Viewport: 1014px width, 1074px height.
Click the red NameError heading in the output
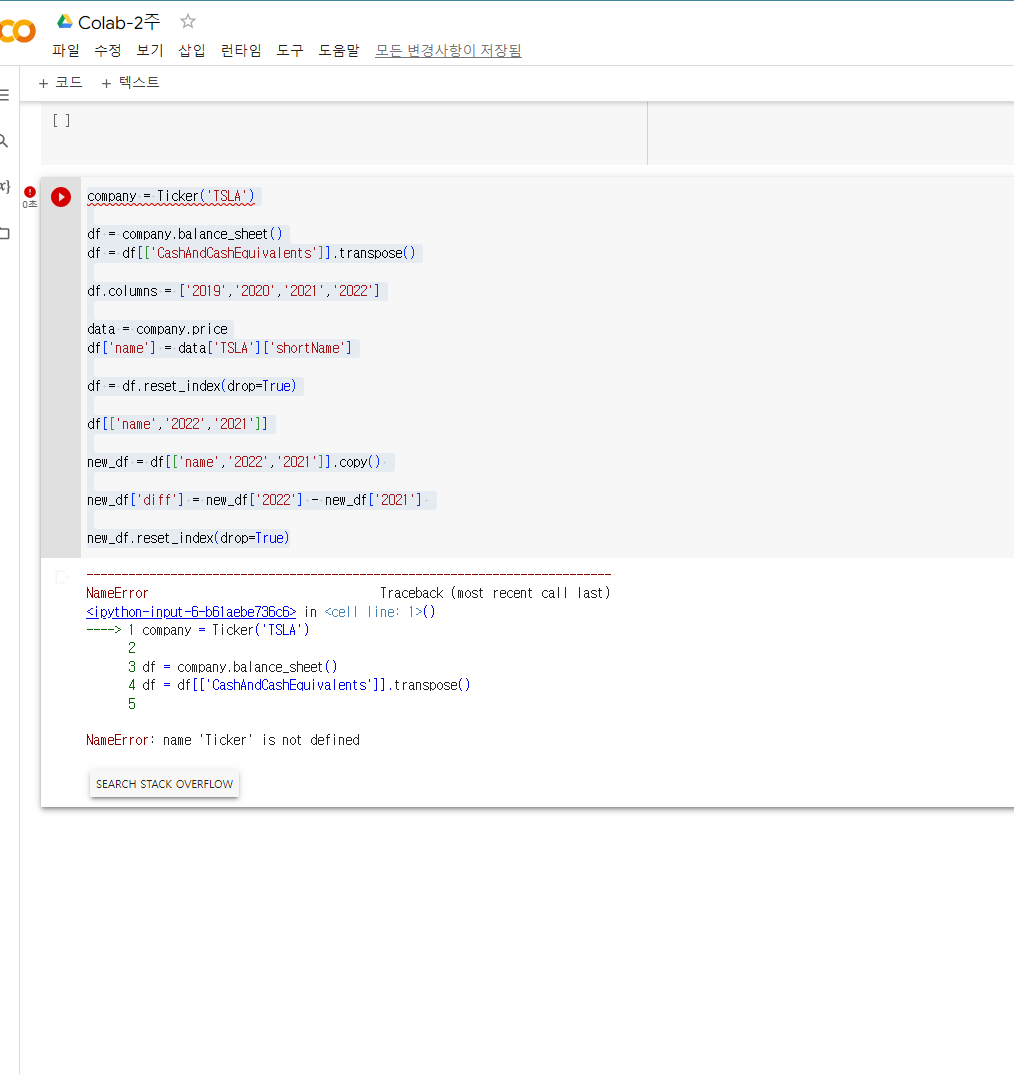pyautogui.click(x=117, y=593)
